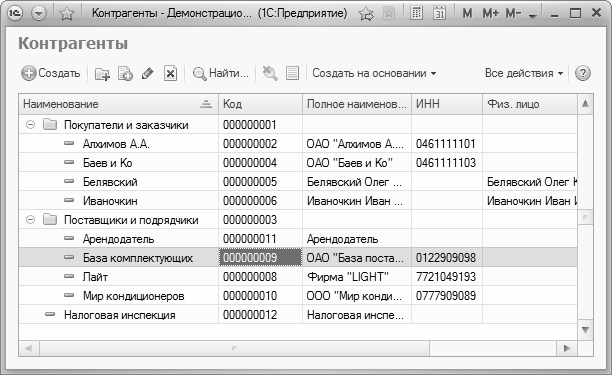The height and width of the screenshot is (375, 612).
Task: Click the INN cell 7721049193
Action: tap(446, 277)
